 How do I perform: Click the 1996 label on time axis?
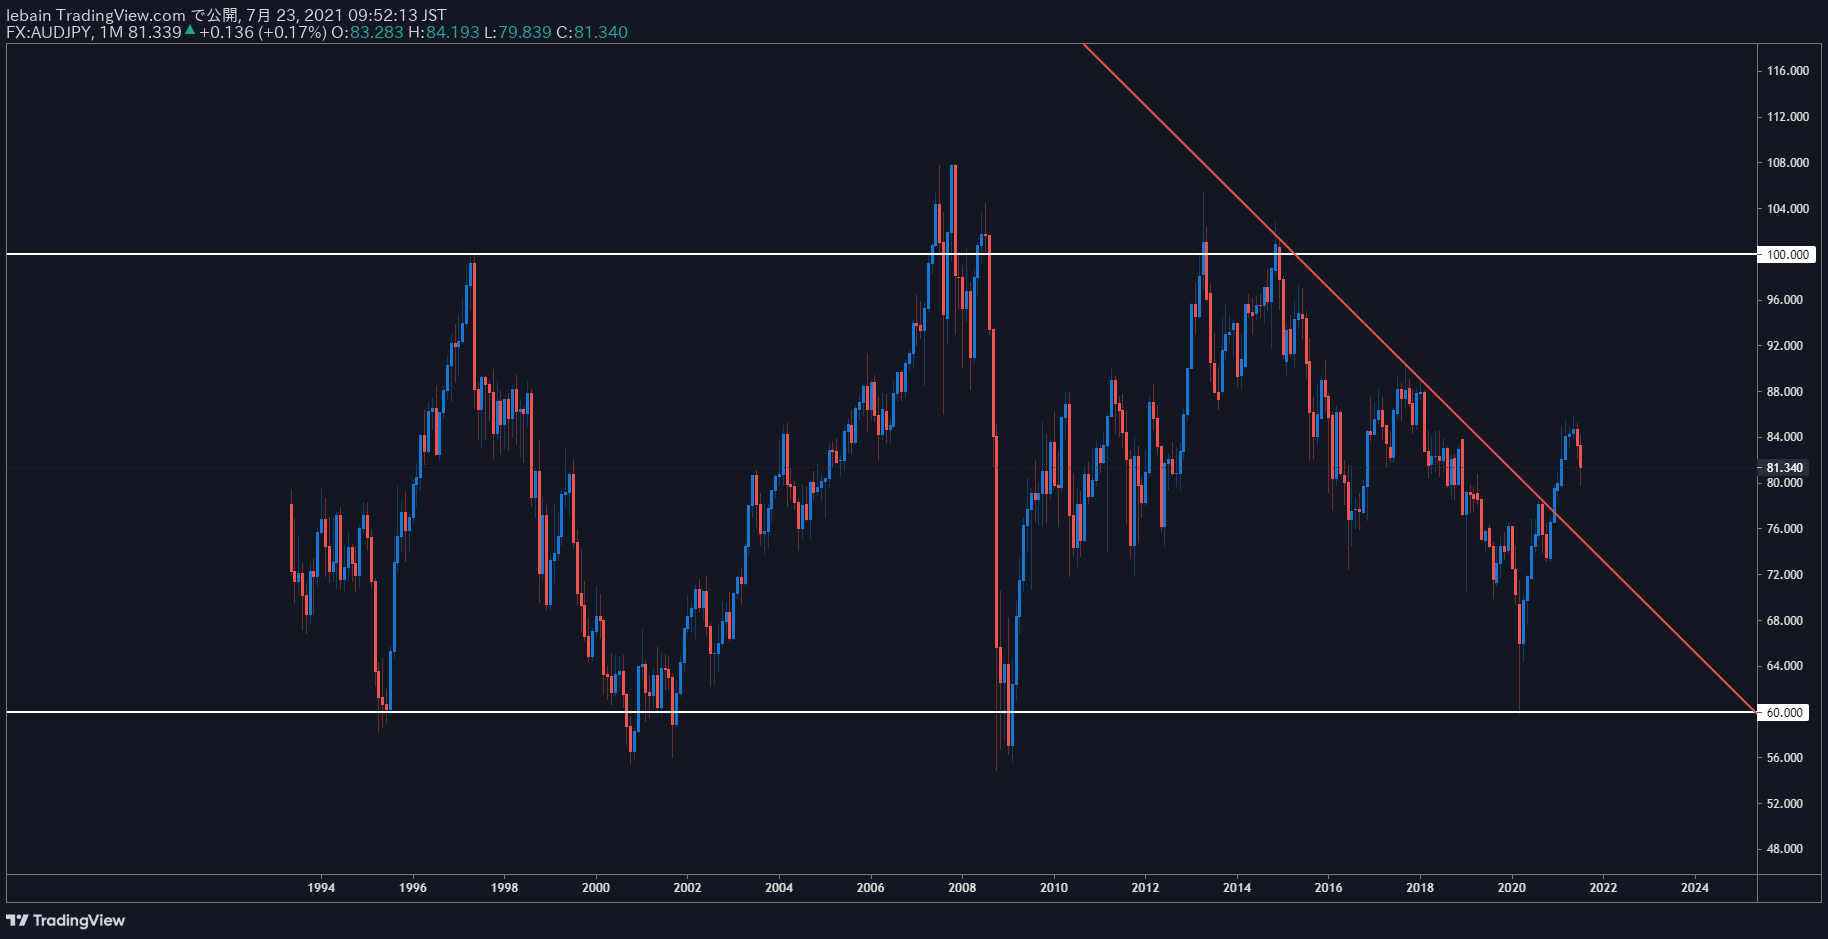click(x=413, y=888)
